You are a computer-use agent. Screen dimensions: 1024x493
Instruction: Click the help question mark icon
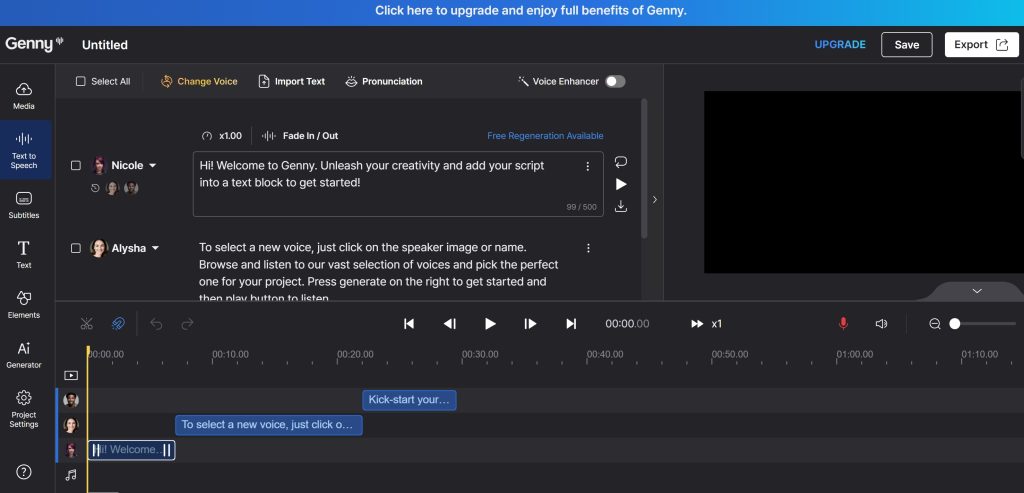coord(24,471)
